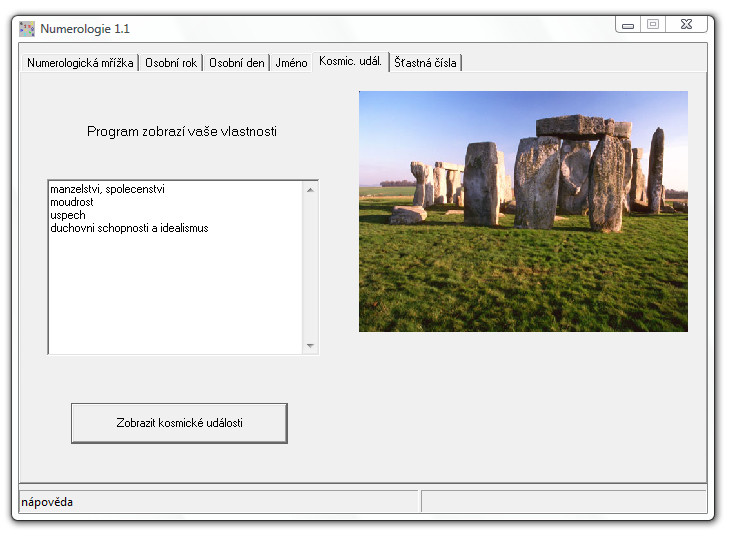Select the Kosmic. udál. tab
The height and width of the screenshot is (541, 732).
(350, 61)
